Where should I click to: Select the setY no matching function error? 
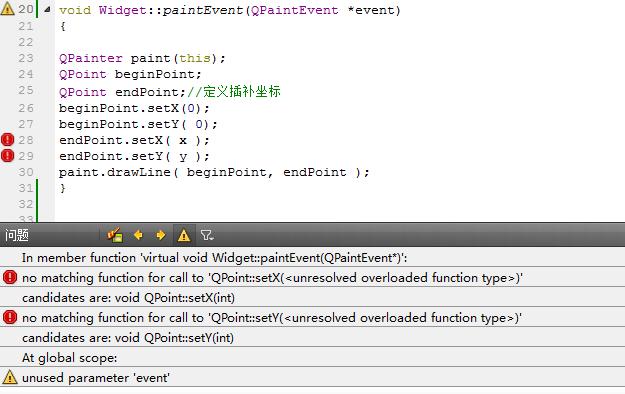pos(312,317)
